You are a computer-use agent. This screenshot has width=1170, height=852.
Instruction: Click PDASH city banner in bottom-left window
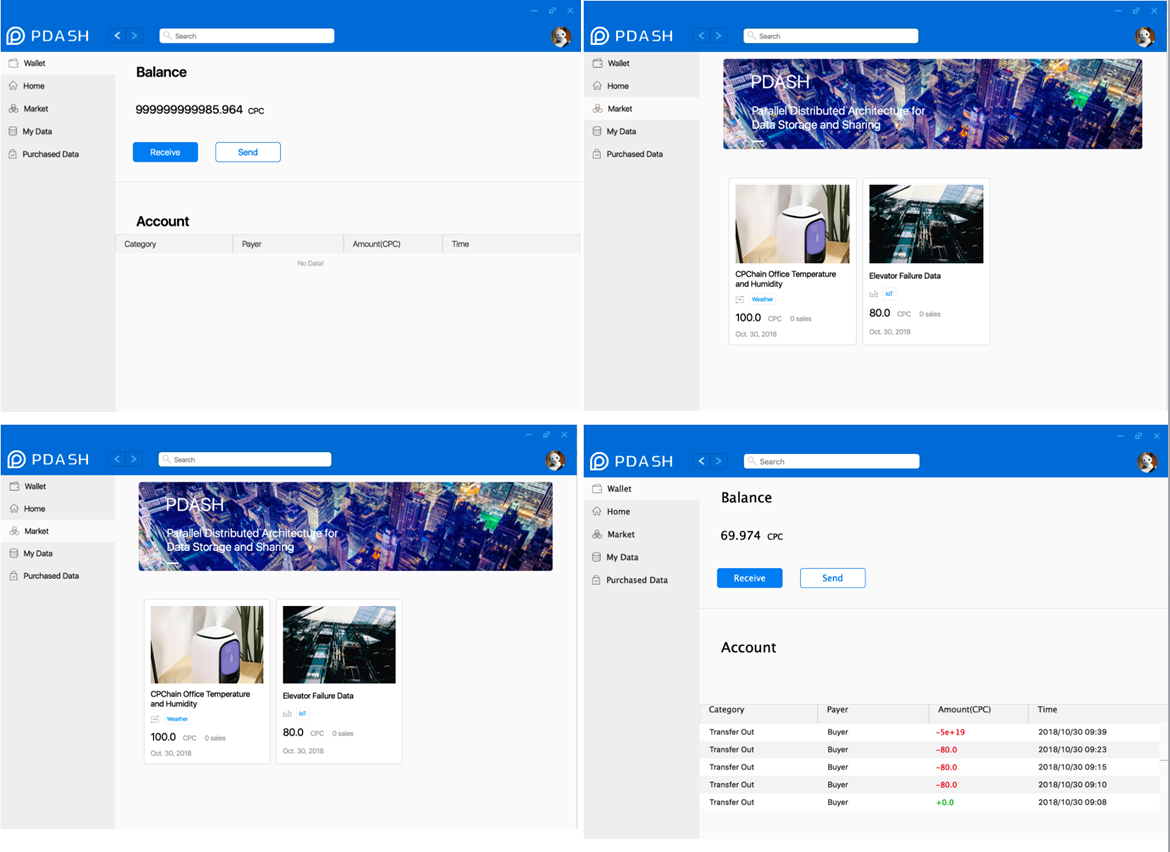coord(345,526)
